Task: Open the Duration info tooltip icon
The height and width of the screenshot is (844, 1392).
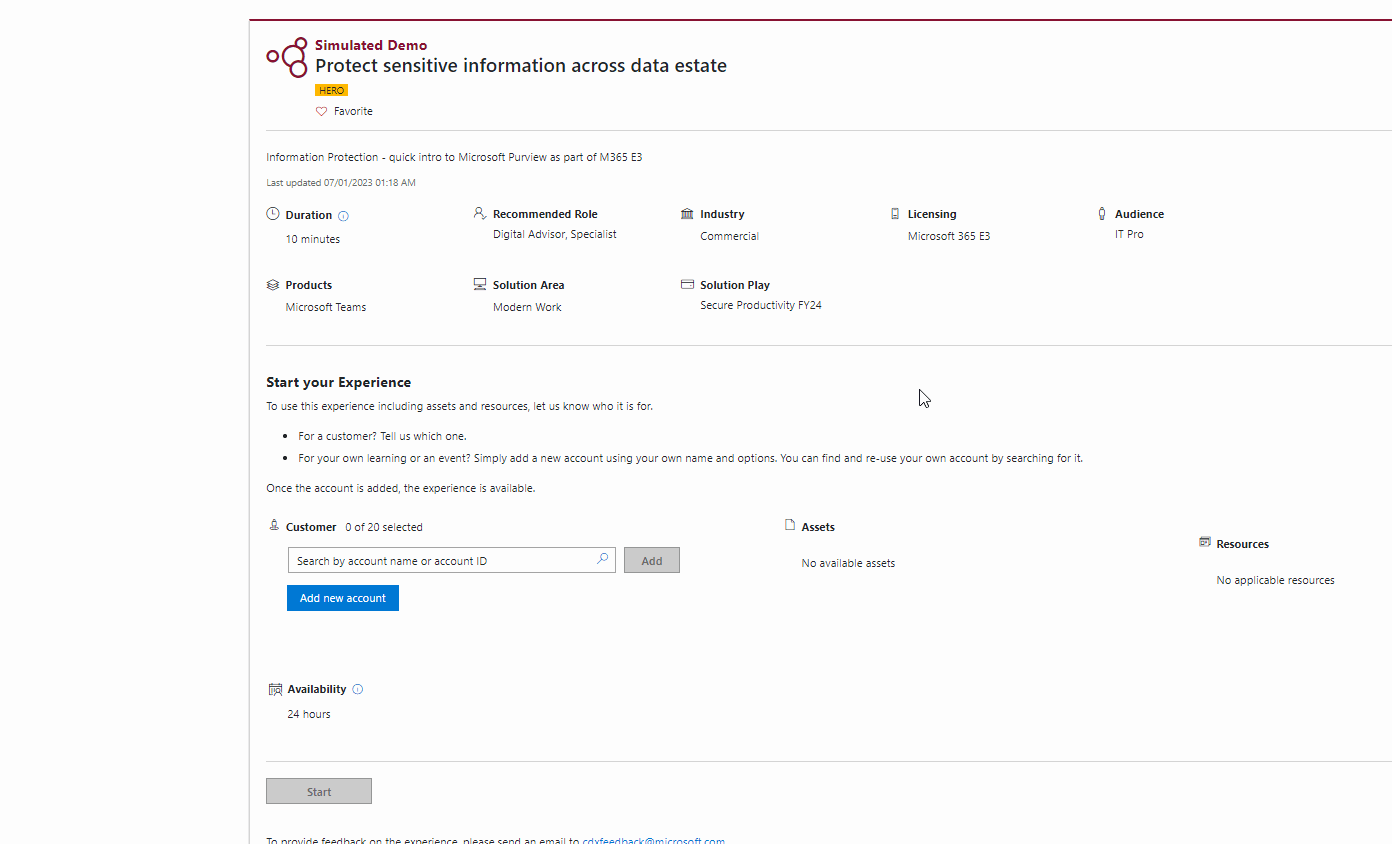Action: pos(343,215)
